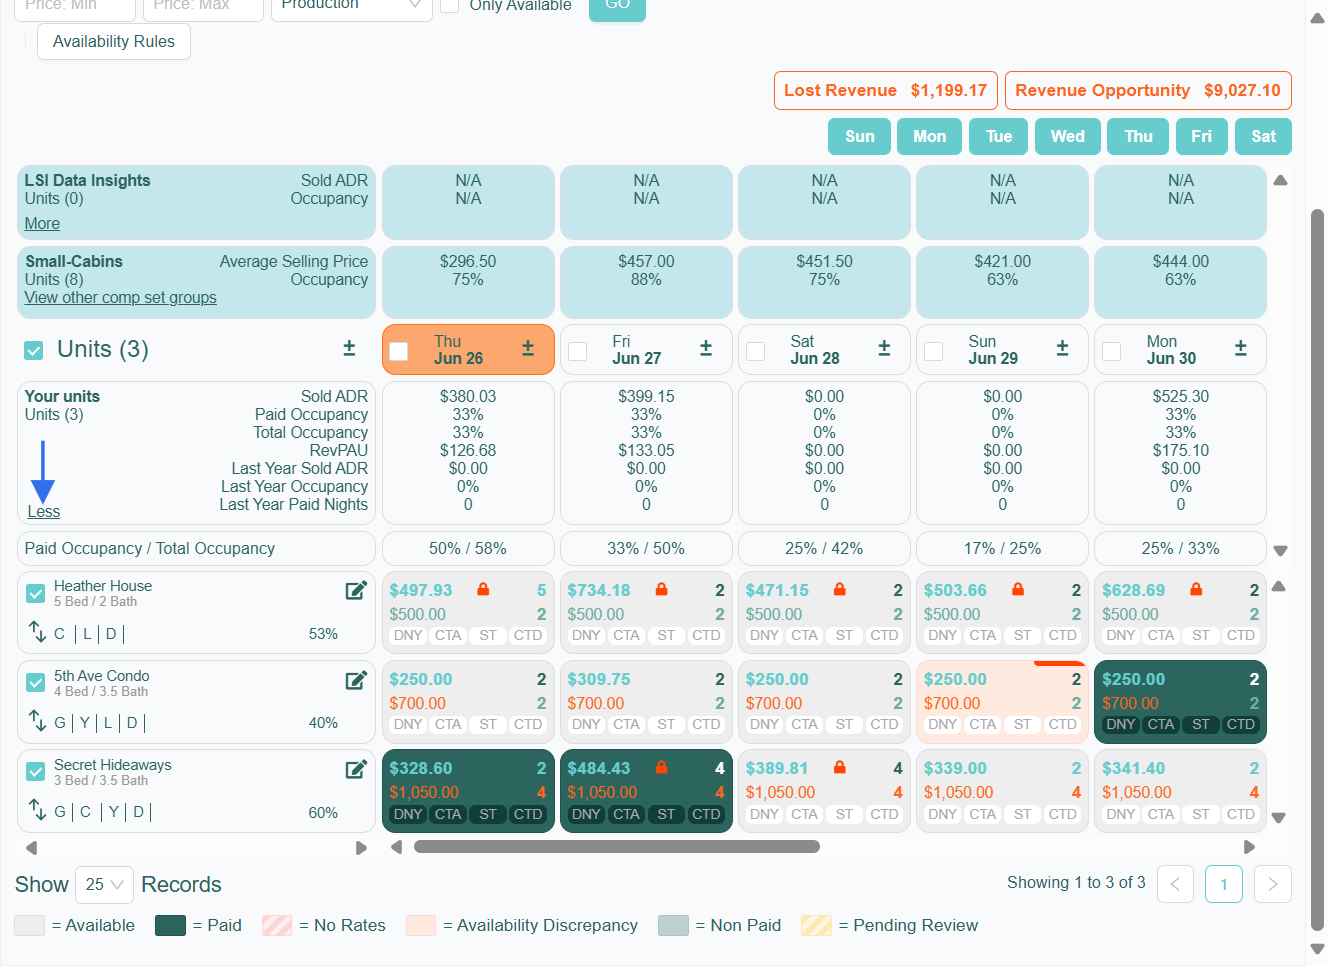1329x966 pixels.
Task: Select the Sat weekday filter
Action: click(1264, 137)
